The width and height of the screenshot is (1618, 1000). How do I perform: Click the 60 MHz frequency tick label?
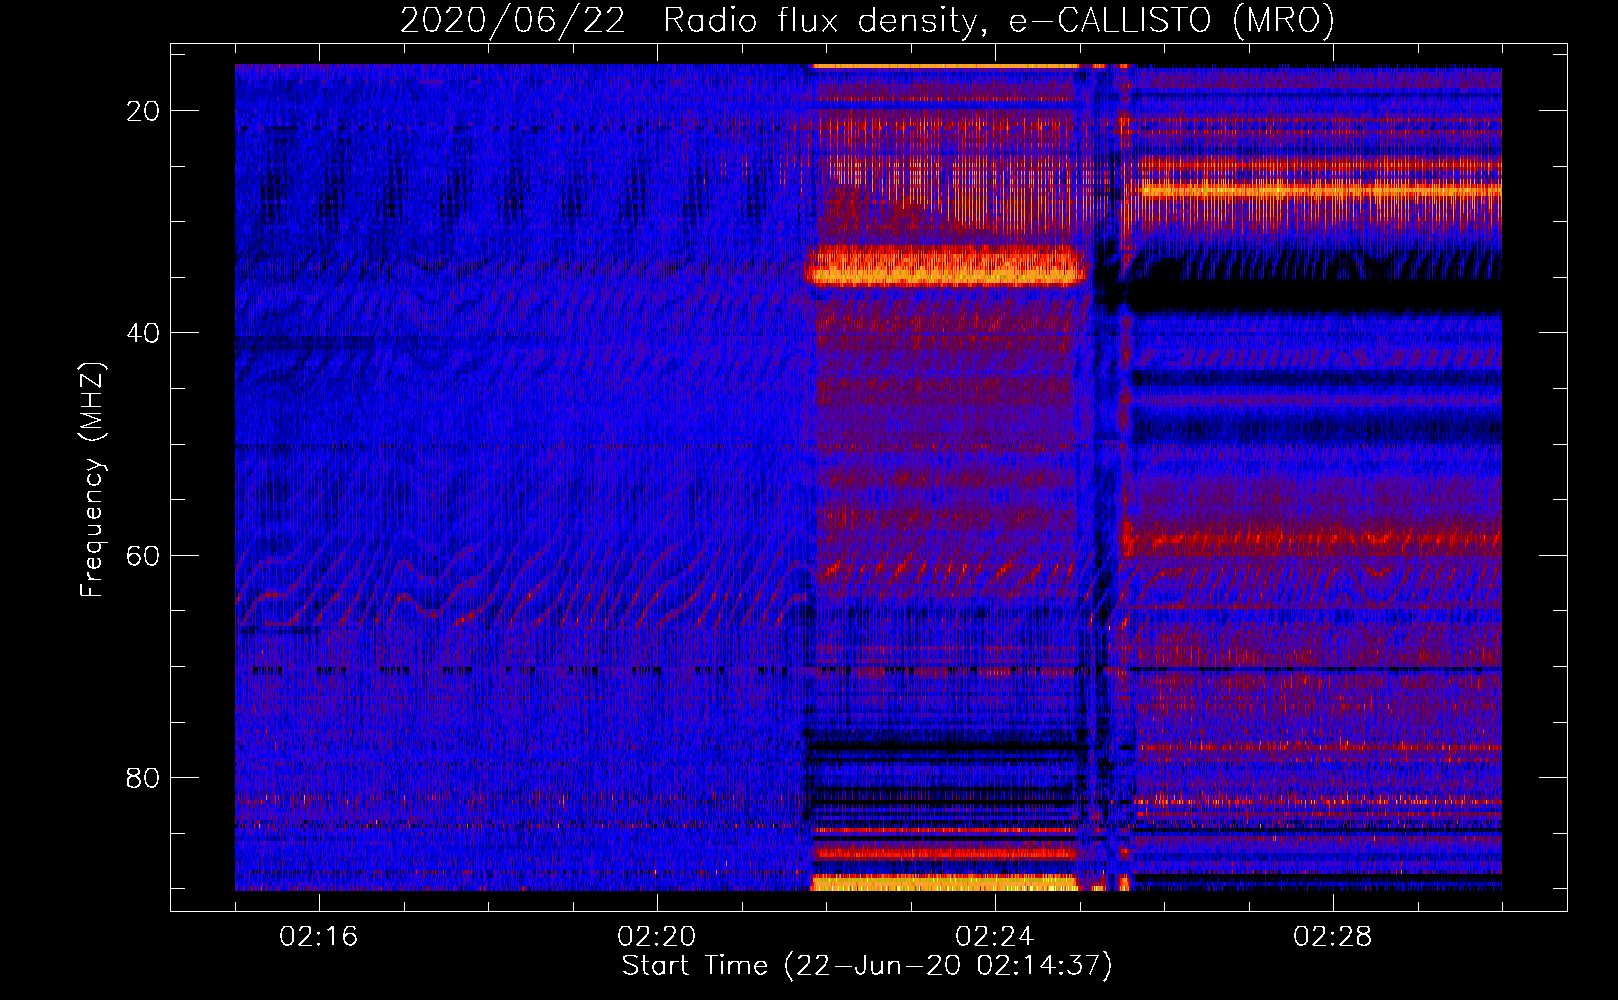[143, 556]
